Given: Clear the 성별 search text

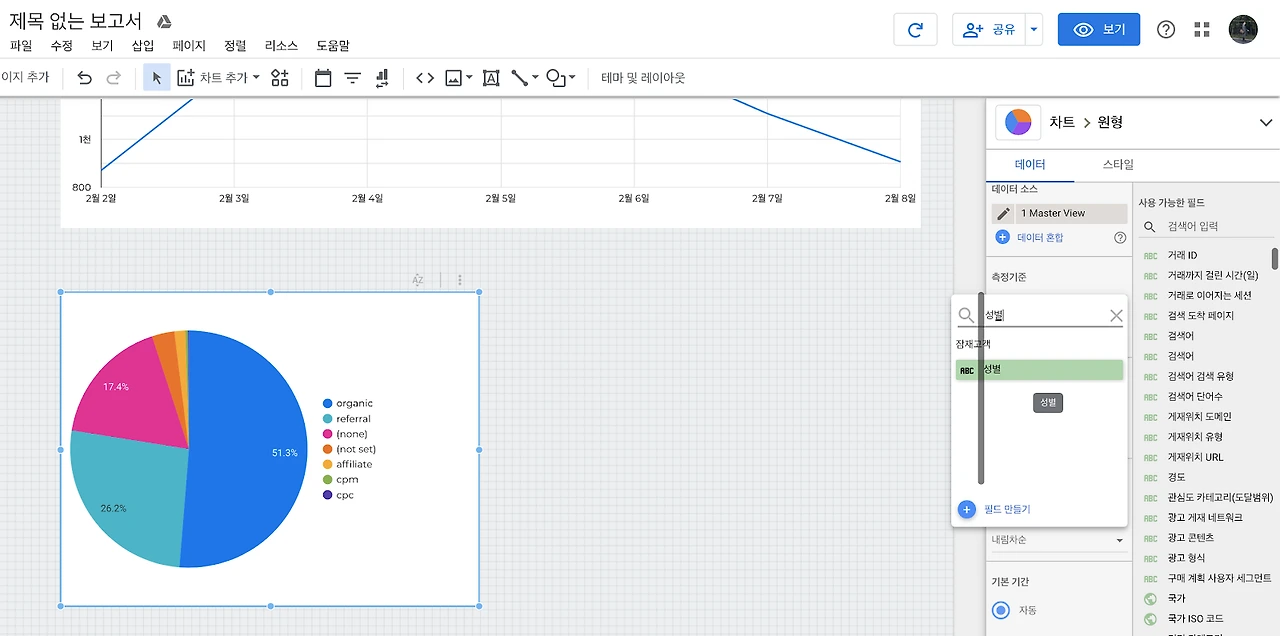Looking at the screenshot, I should click(1116, 316).
